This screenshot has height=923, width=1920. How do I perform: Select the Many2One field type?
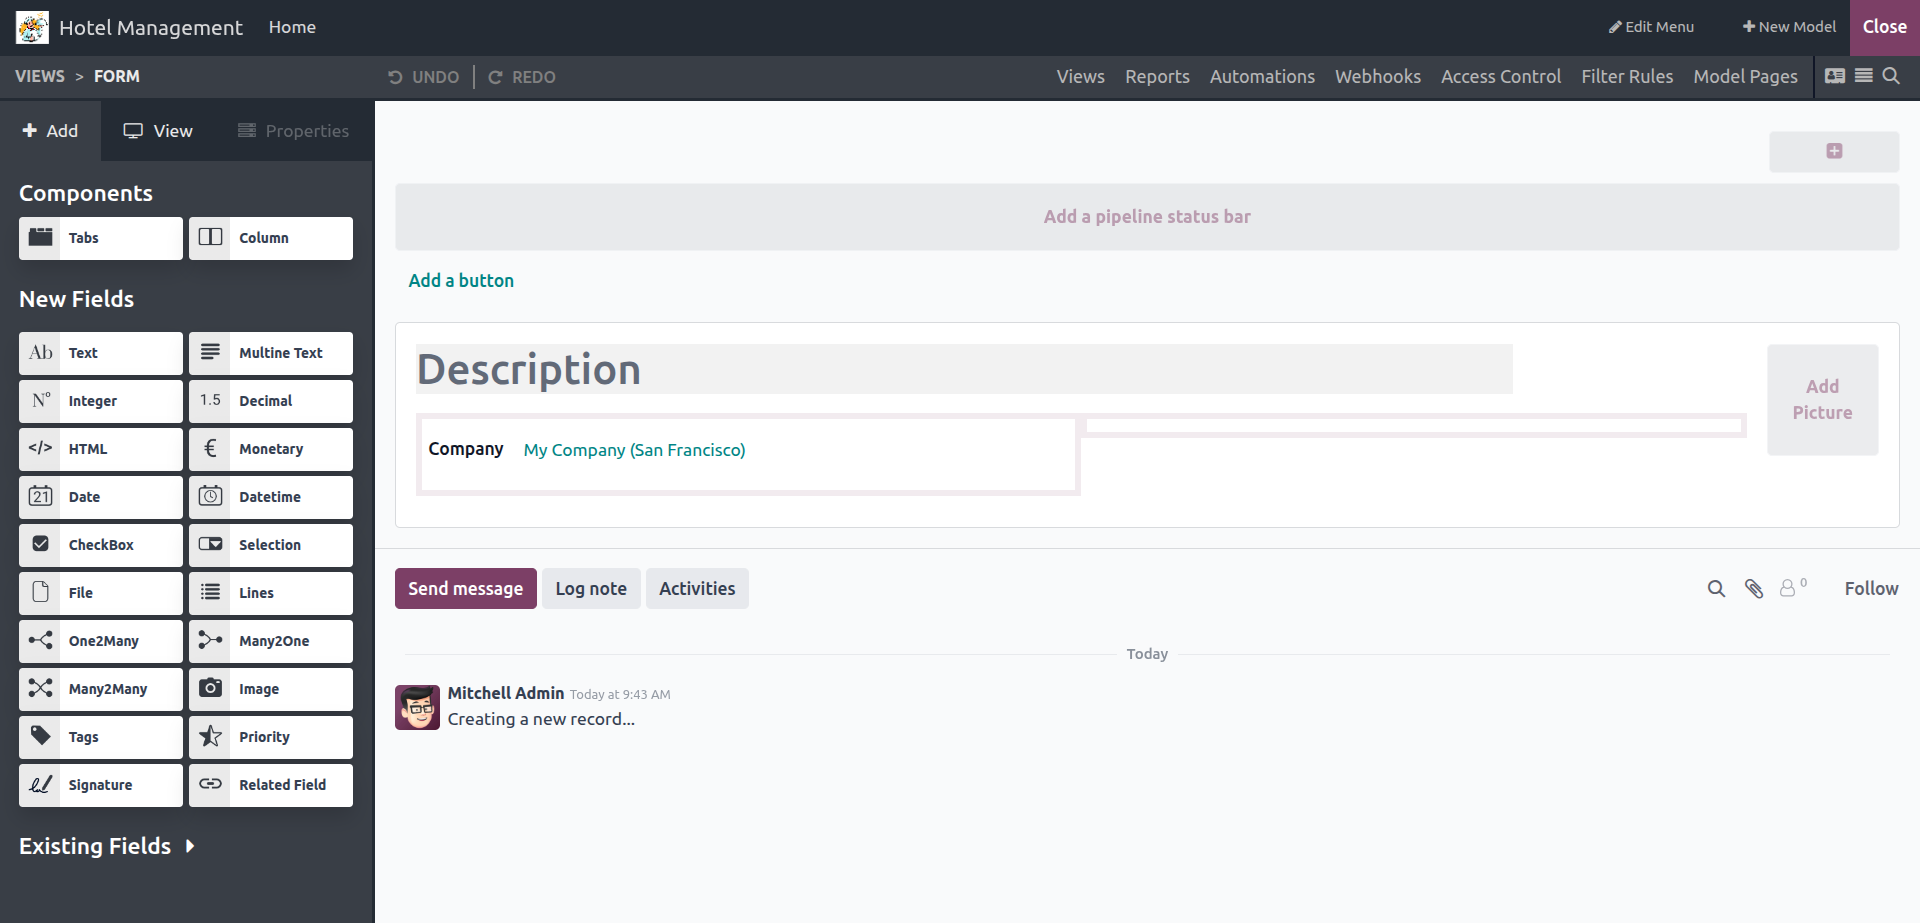[271, 641]
